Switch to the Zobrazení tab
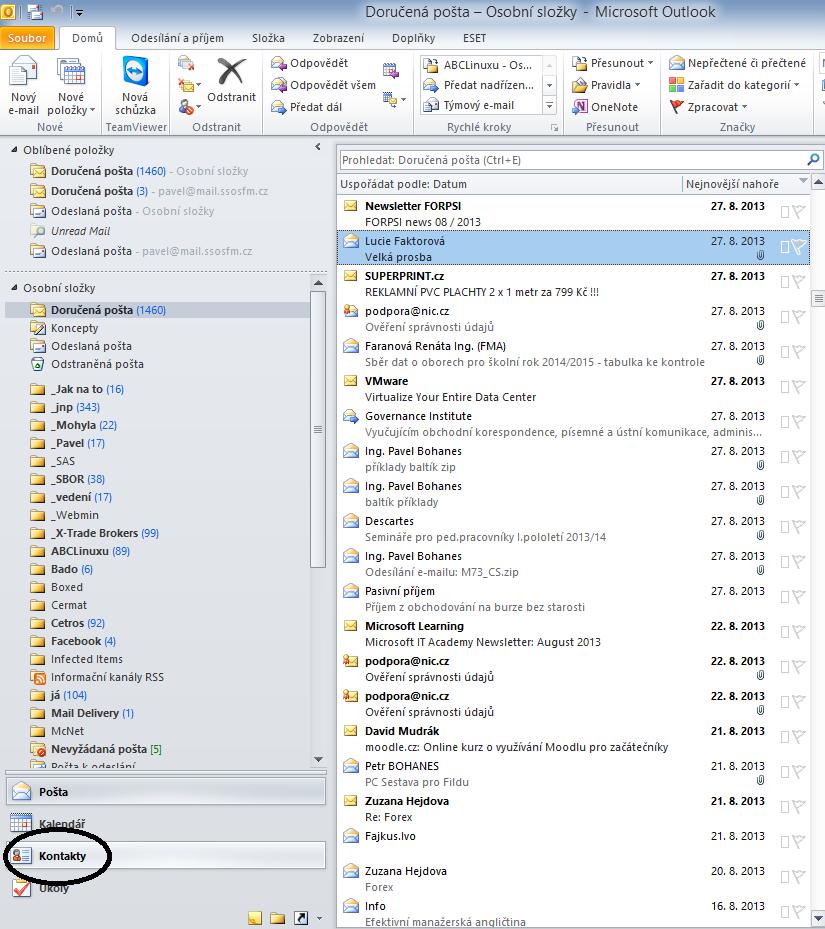This screenshot has width=825, height=929. click(x=338, y=38)
